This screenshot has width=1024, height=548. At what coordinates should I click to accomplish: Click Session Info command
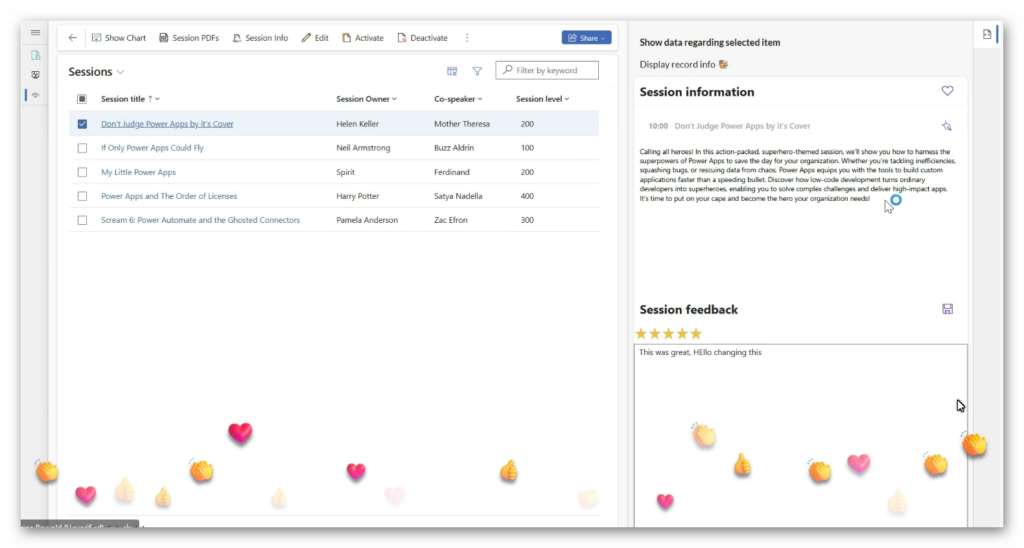click(x=260, y=38)
